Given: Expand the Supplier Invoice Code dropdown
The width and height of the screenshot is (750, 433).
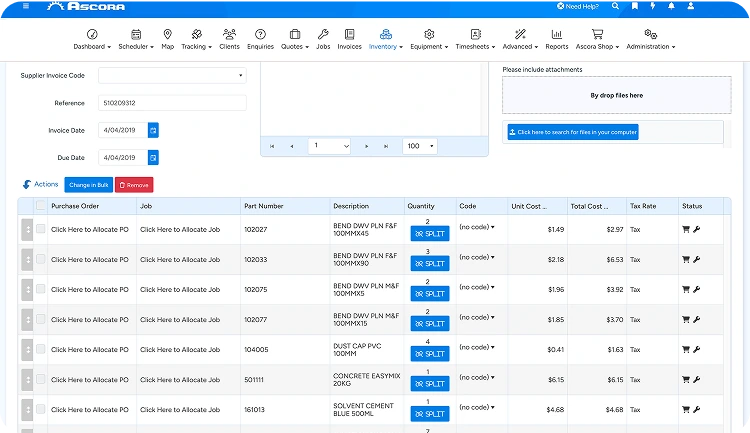Looking at the screenshot, I should point(172,76).
